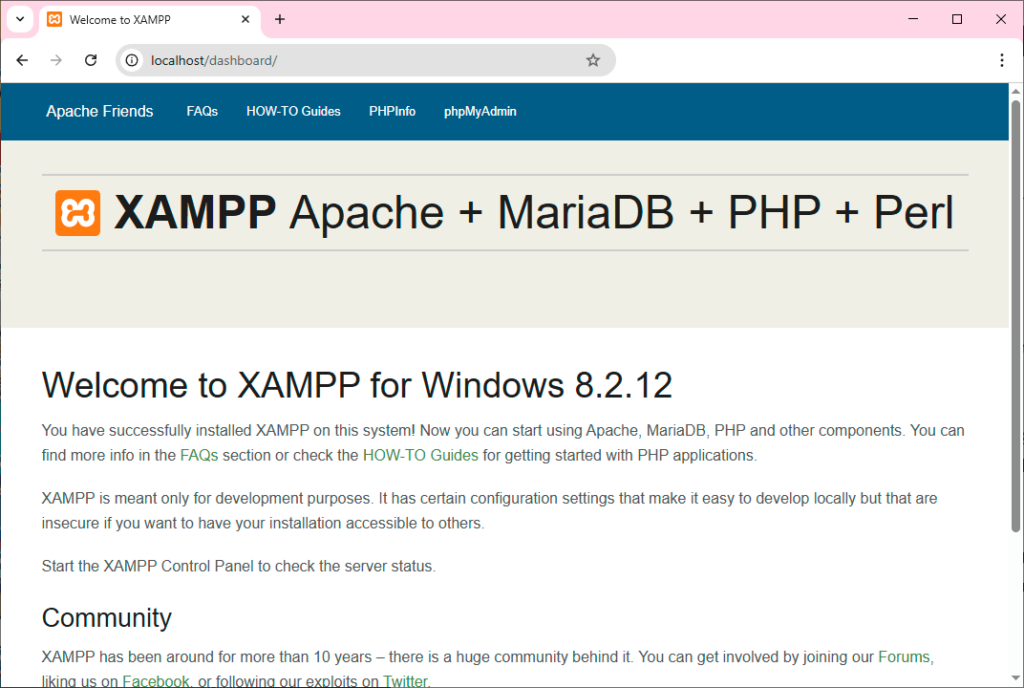Click the vertical scrollbar thumb
1024x688 pixels.
click(x=1016, y=316)
